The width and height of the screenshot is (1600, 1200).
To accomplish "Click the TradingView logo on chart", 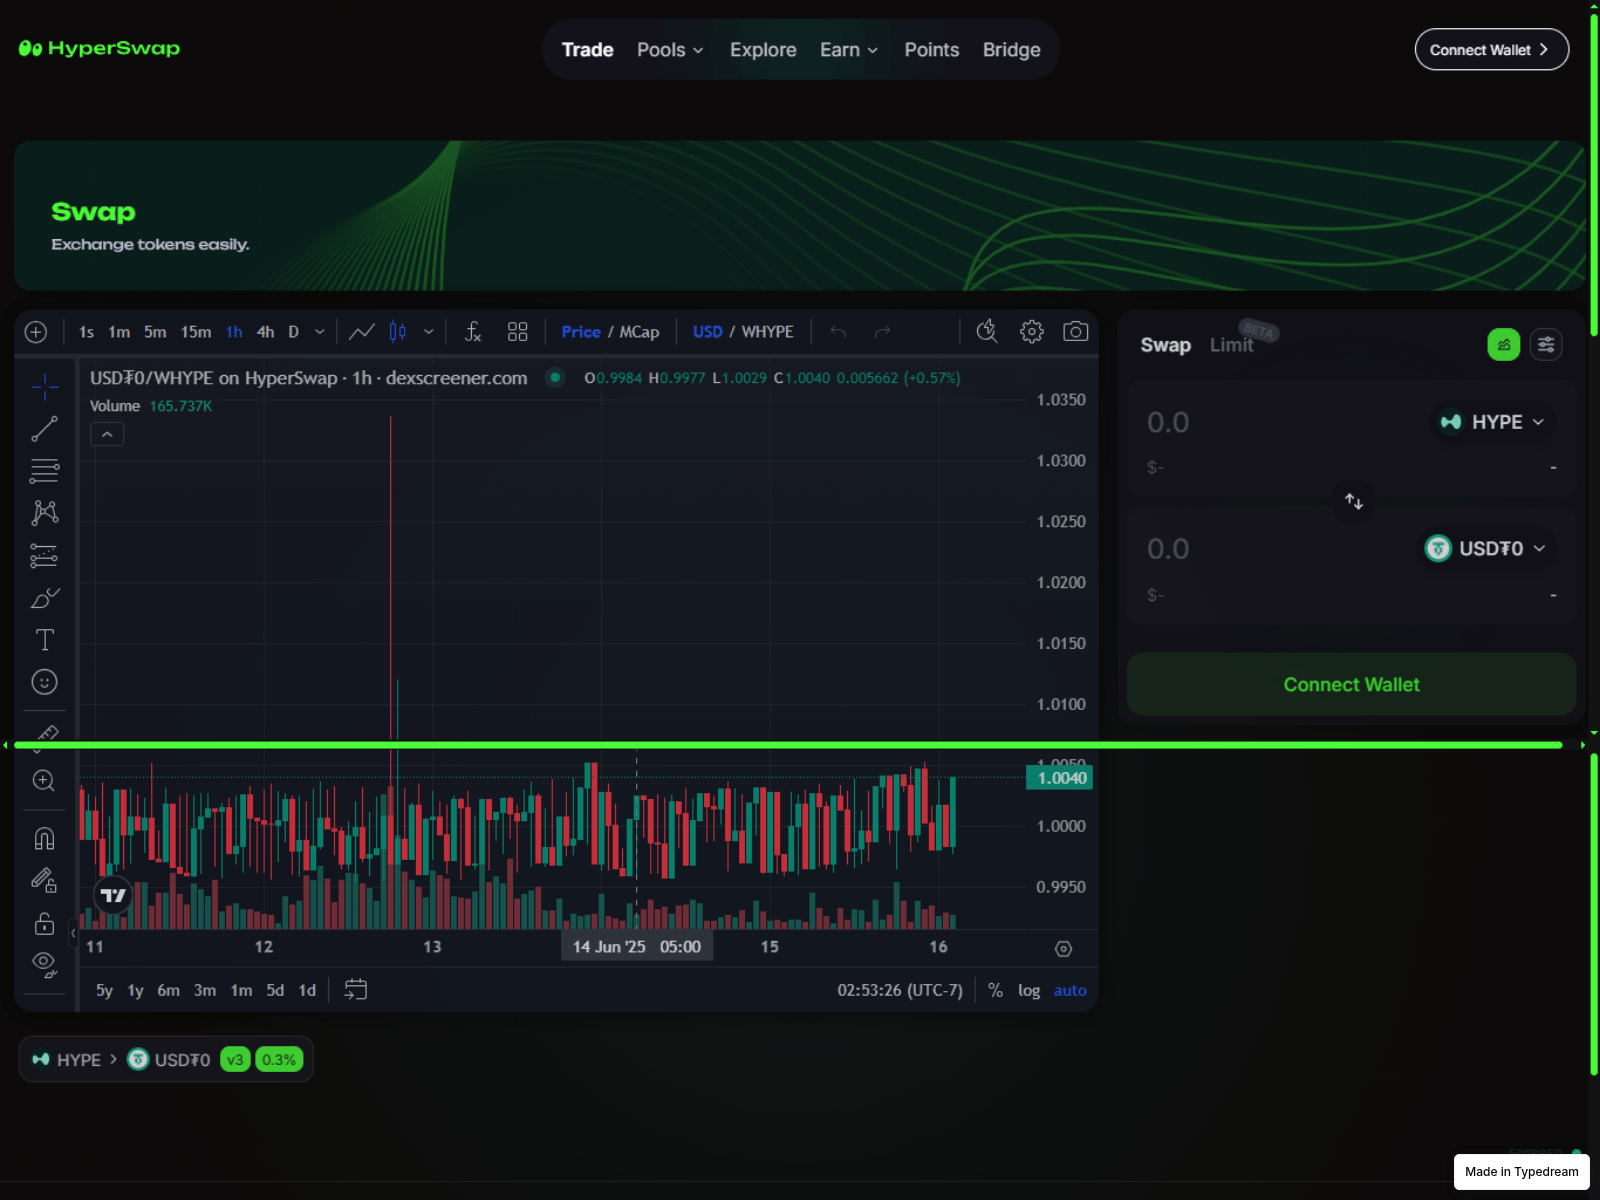I will (x=113, y=895).
